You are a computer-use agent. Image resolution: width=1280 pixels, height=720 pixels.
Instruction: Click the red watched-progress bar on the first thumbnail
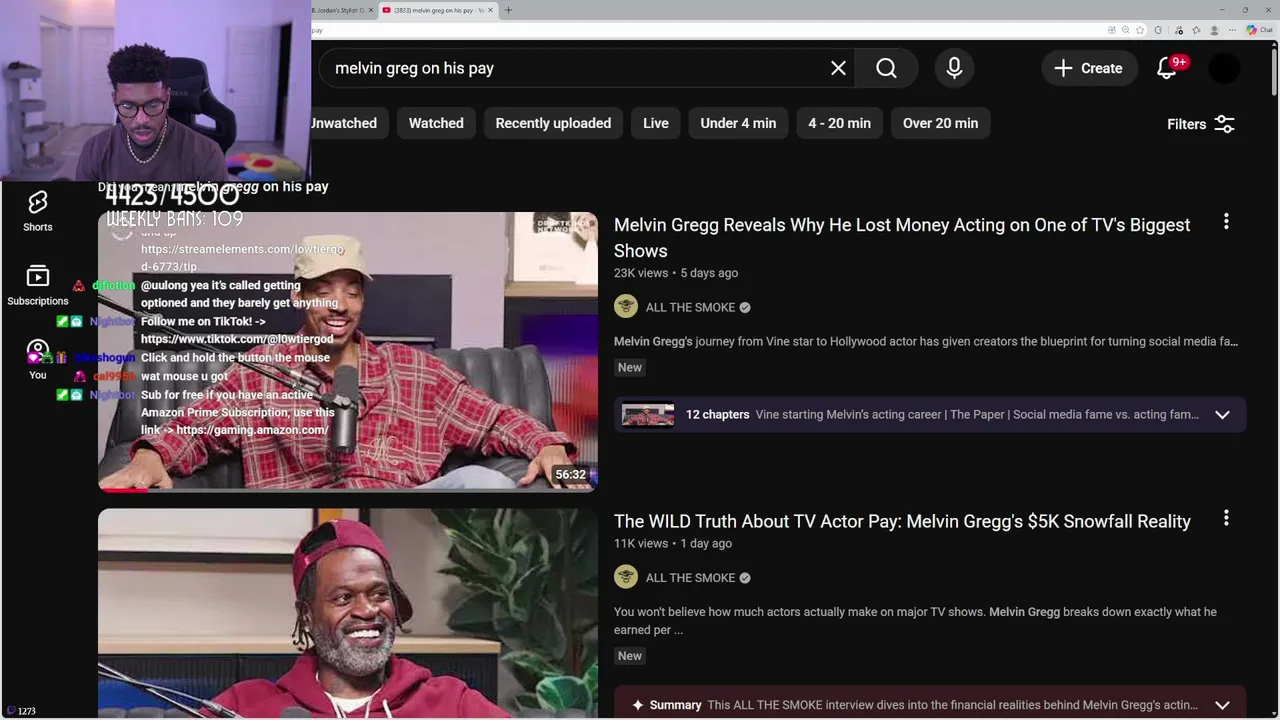point(122,490)
